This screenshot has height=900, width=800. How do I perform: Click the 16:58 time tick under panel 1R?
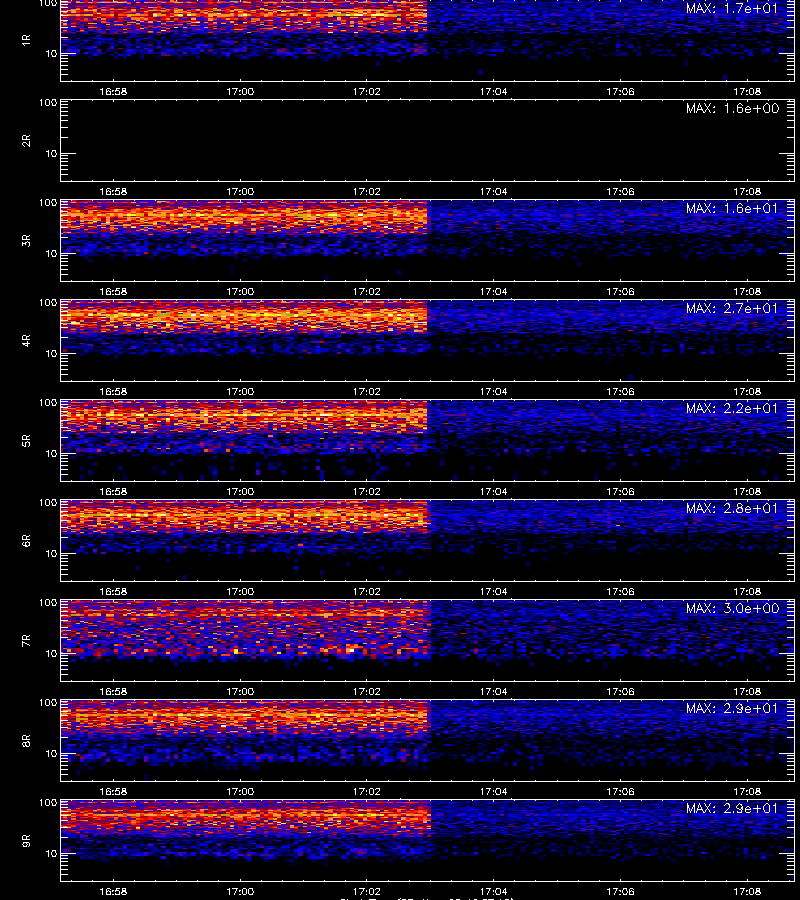coord(113,91)
